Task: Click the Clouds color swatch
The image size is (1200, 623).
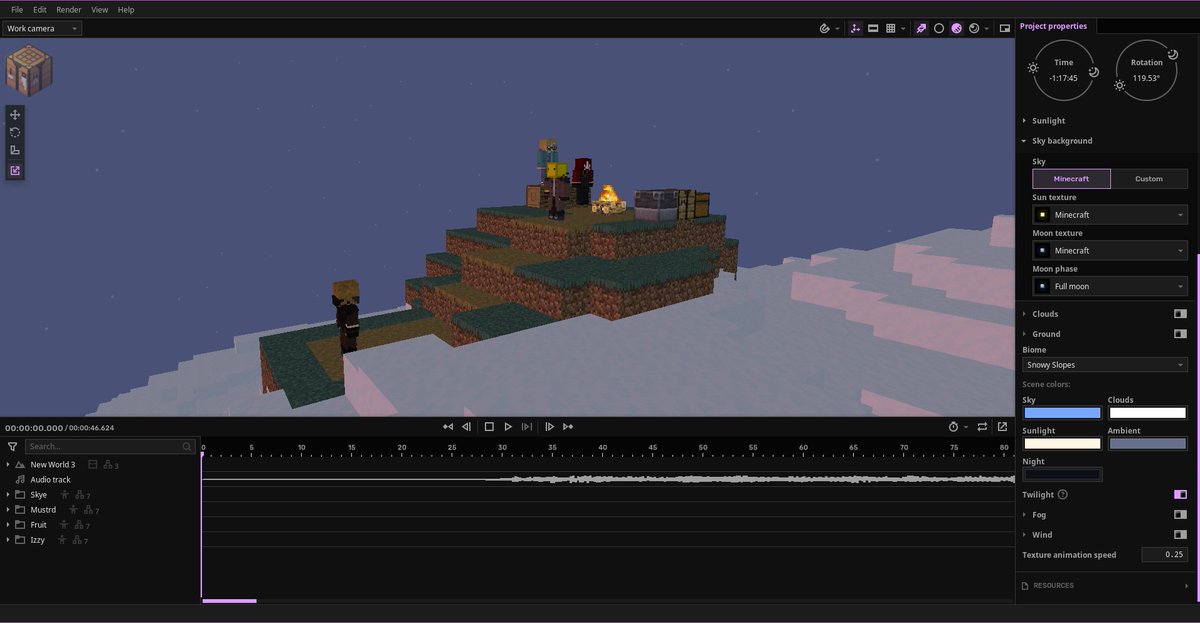Action: (1147, 413)
